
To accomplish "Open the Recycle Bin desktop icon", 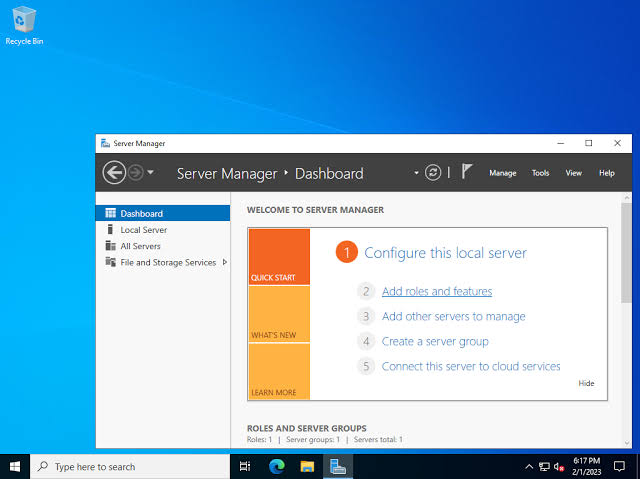I will click(x=24, y=25).
